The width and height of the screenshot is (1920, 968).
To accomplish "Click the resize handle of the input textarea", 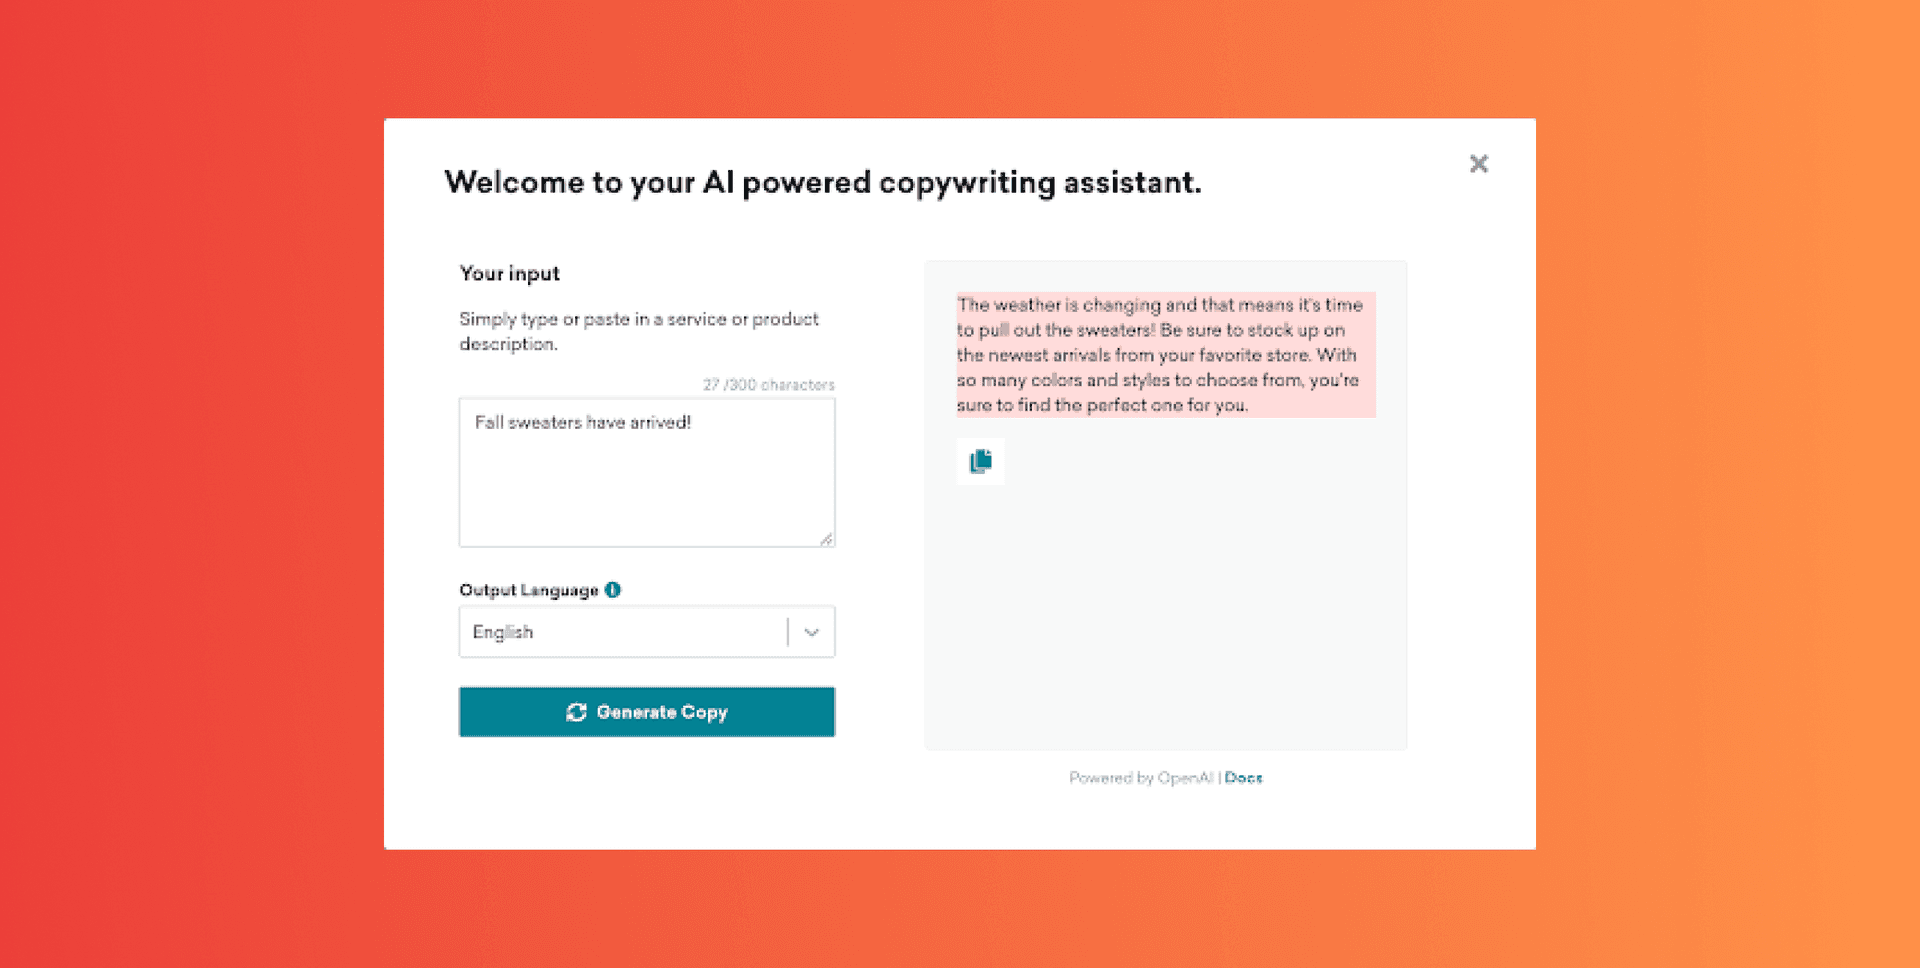I will coord(826,539).
